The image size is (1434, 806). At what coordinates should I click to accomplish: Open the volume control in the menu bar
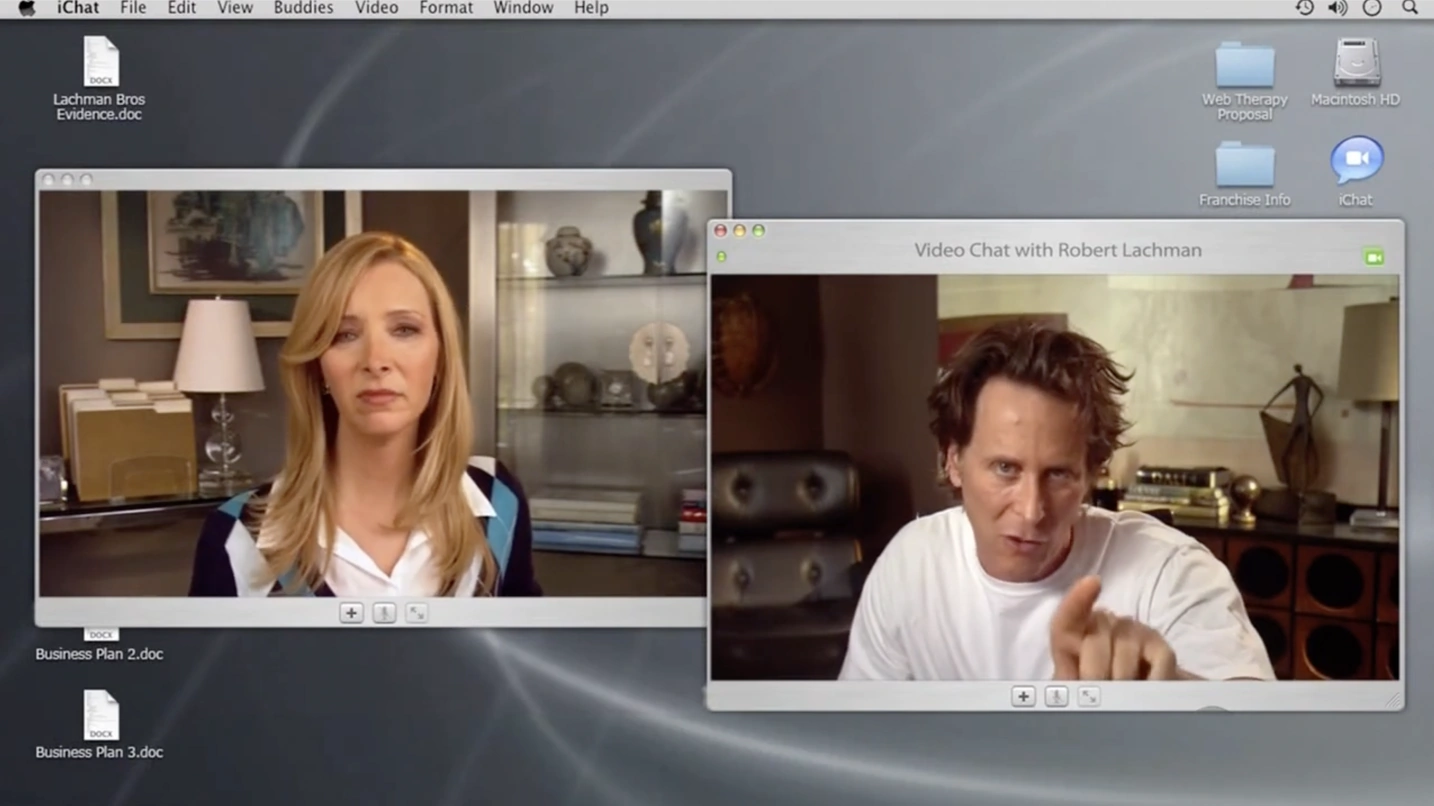click(1338, 8)
